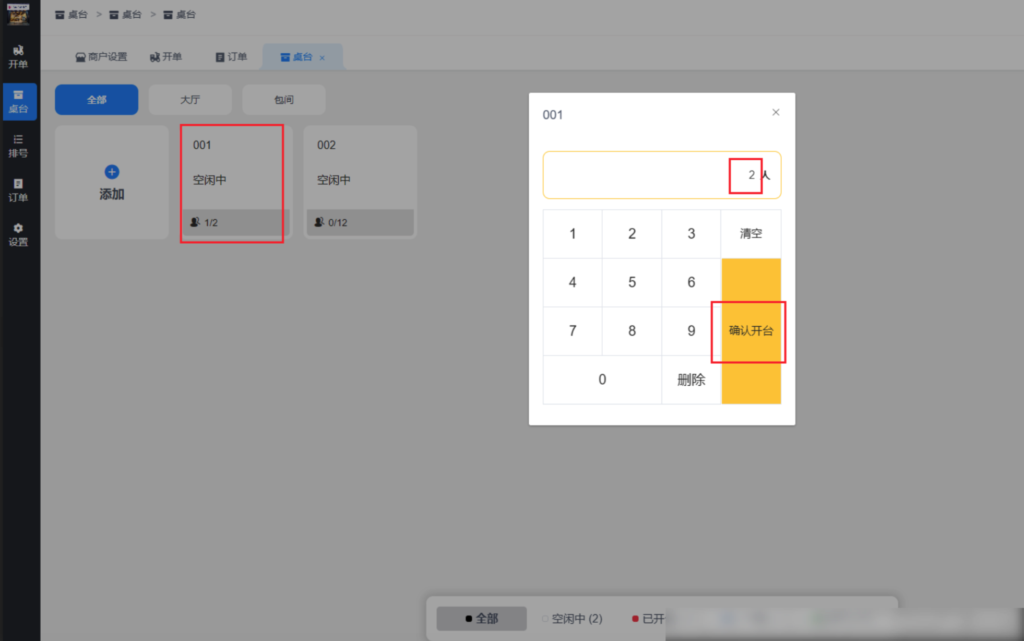Click the breadcrumb 桌台 table icon
Screen dimensions: 1024x641
[170, 14]
